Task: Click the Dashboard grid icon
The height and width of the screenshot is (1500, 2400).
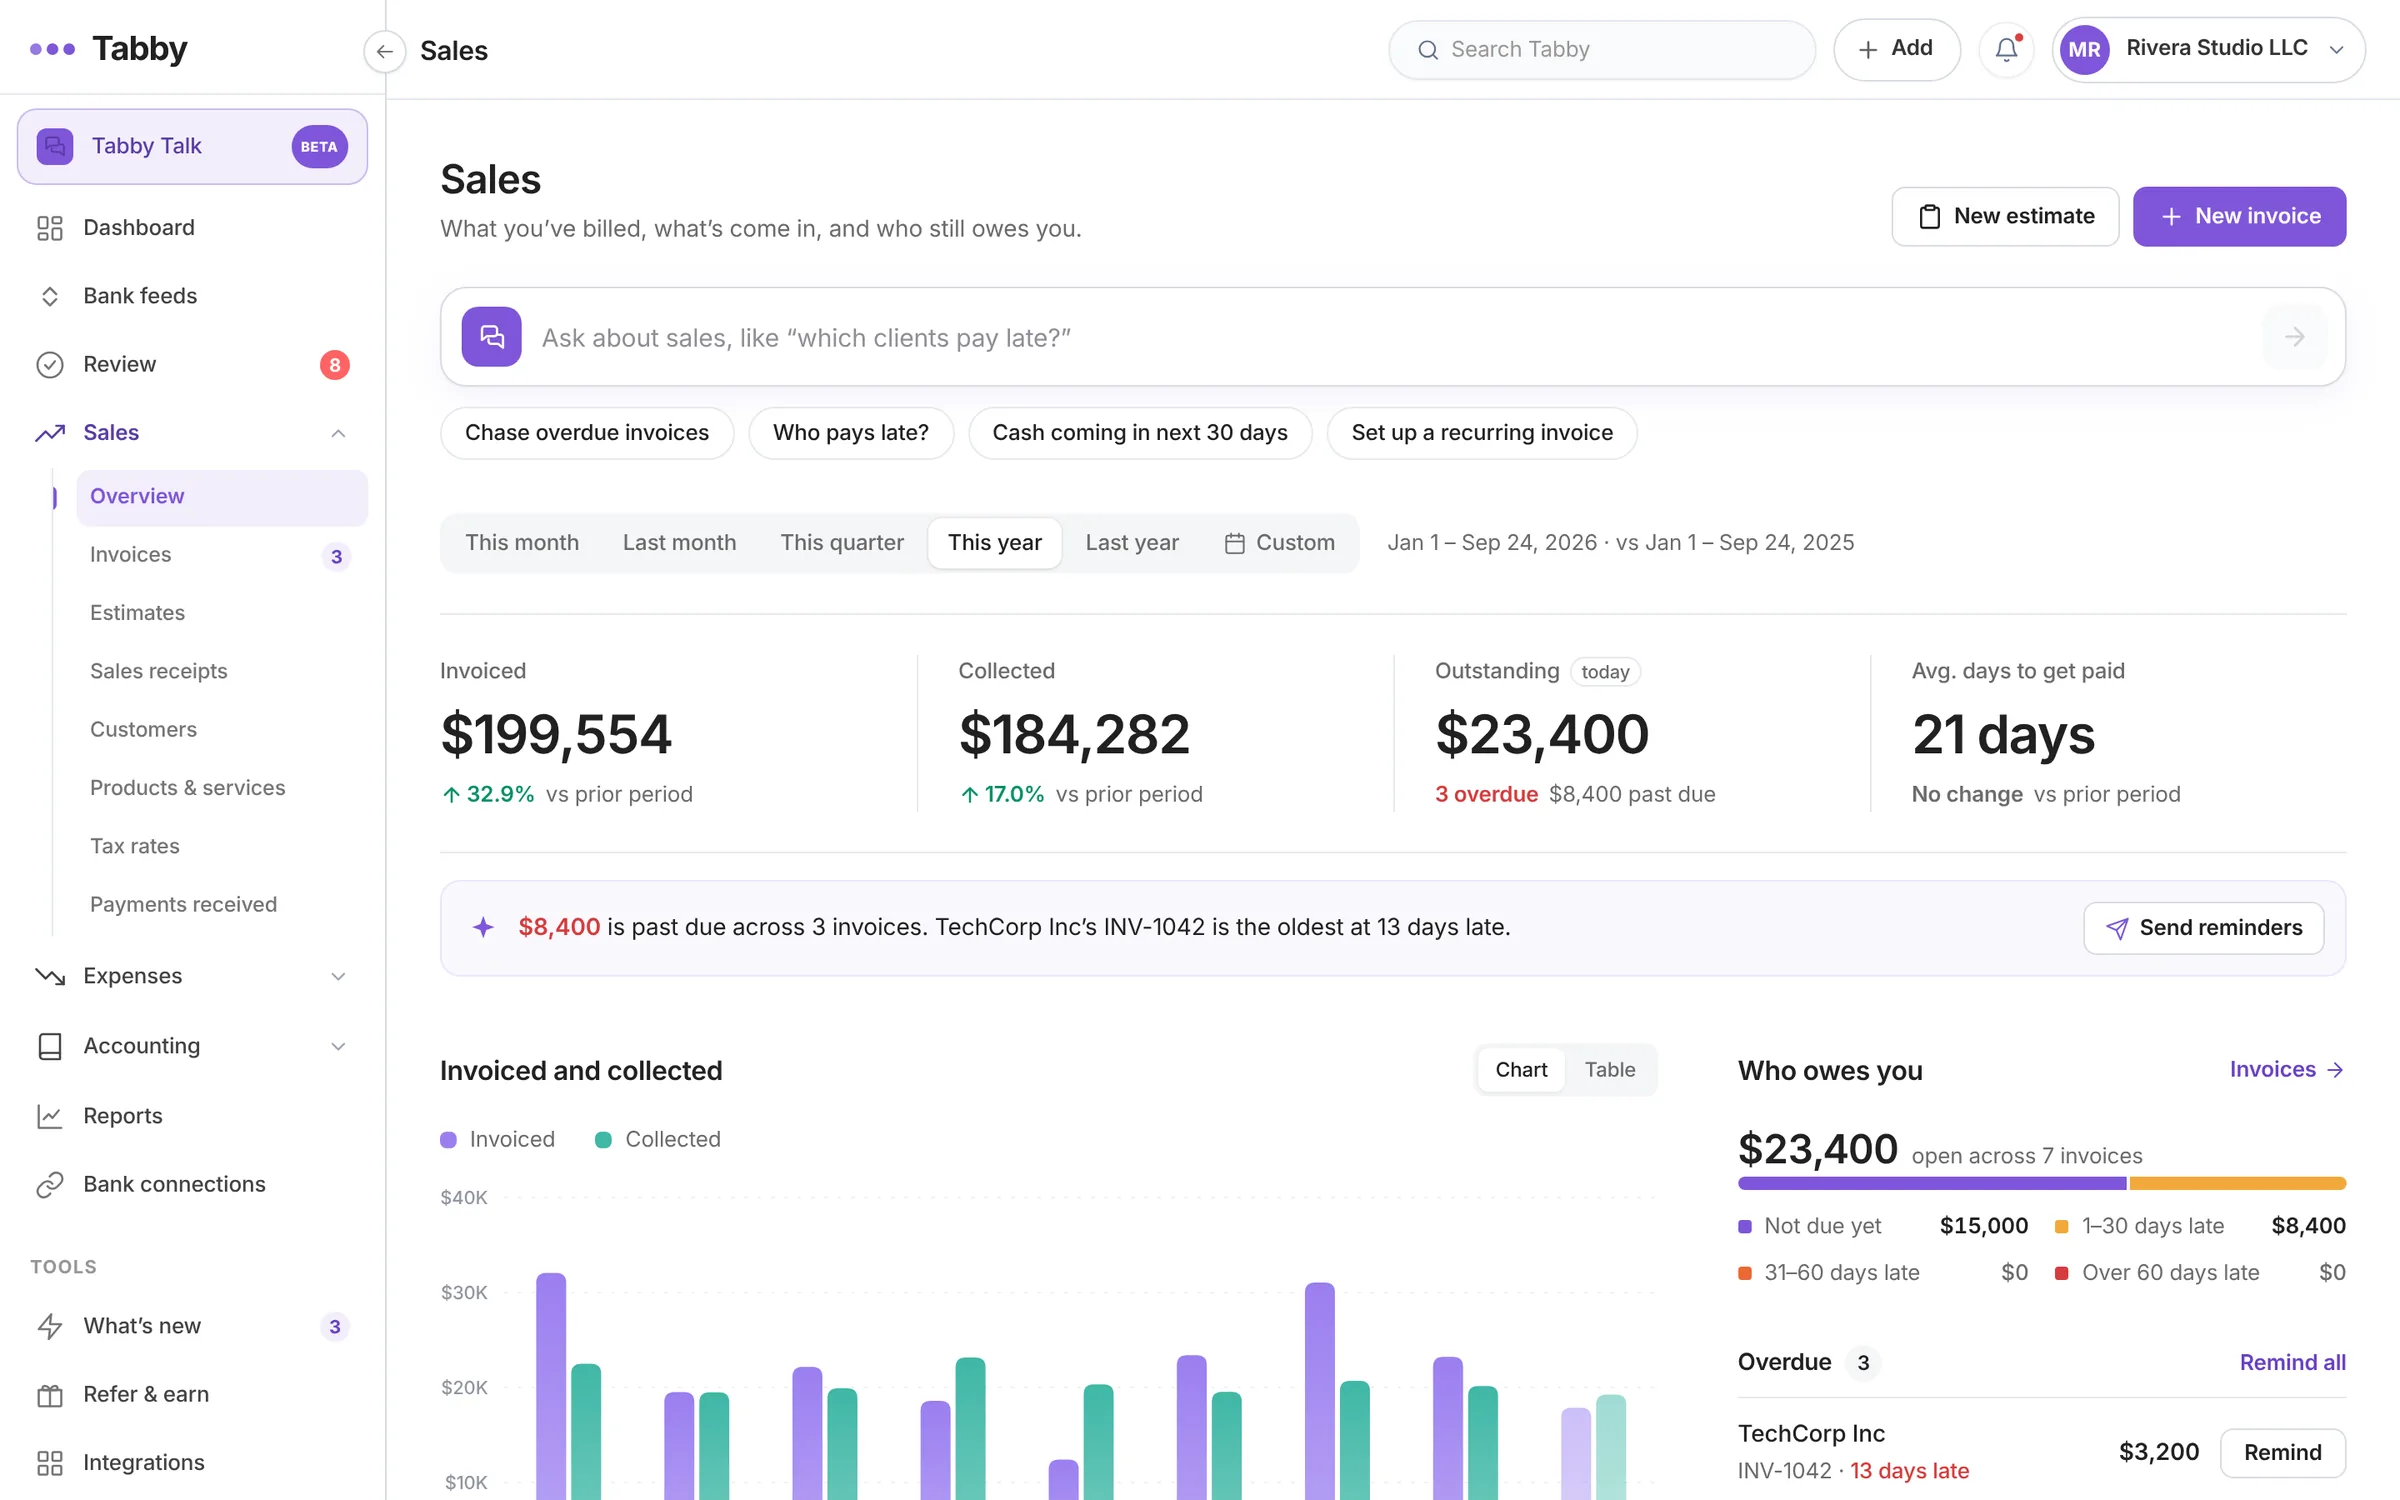Action: pyautogui.click(x=50, y=228)
